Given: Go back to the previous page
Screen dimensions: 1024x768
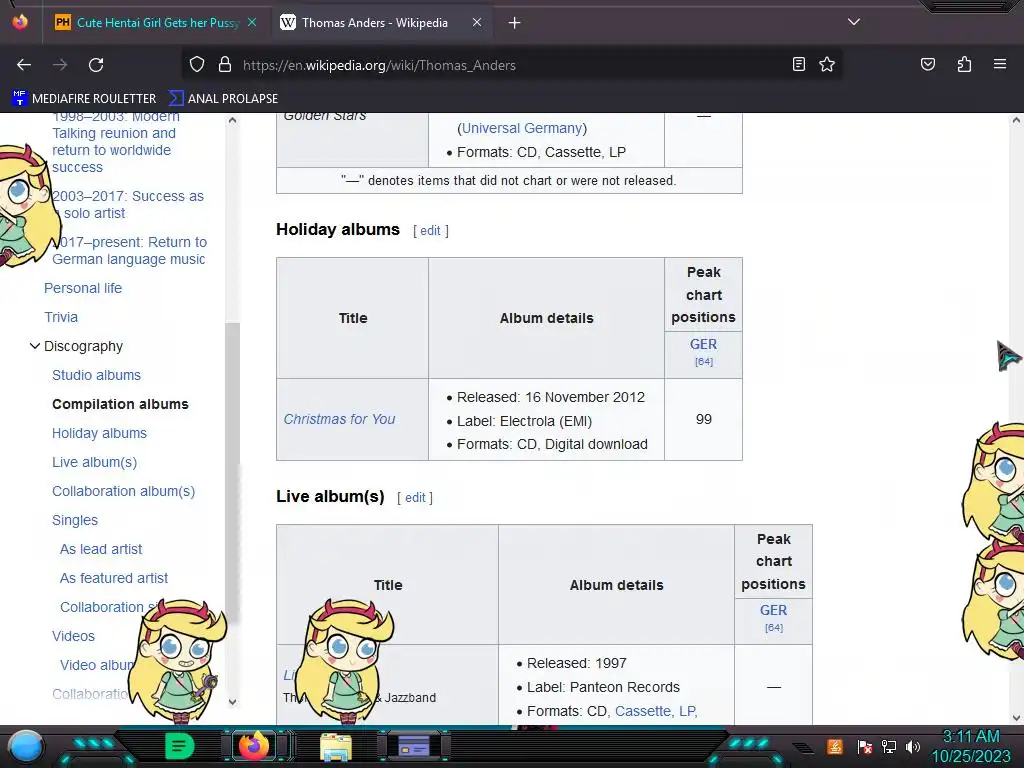Looking at the screenshot, I should 24,65.
